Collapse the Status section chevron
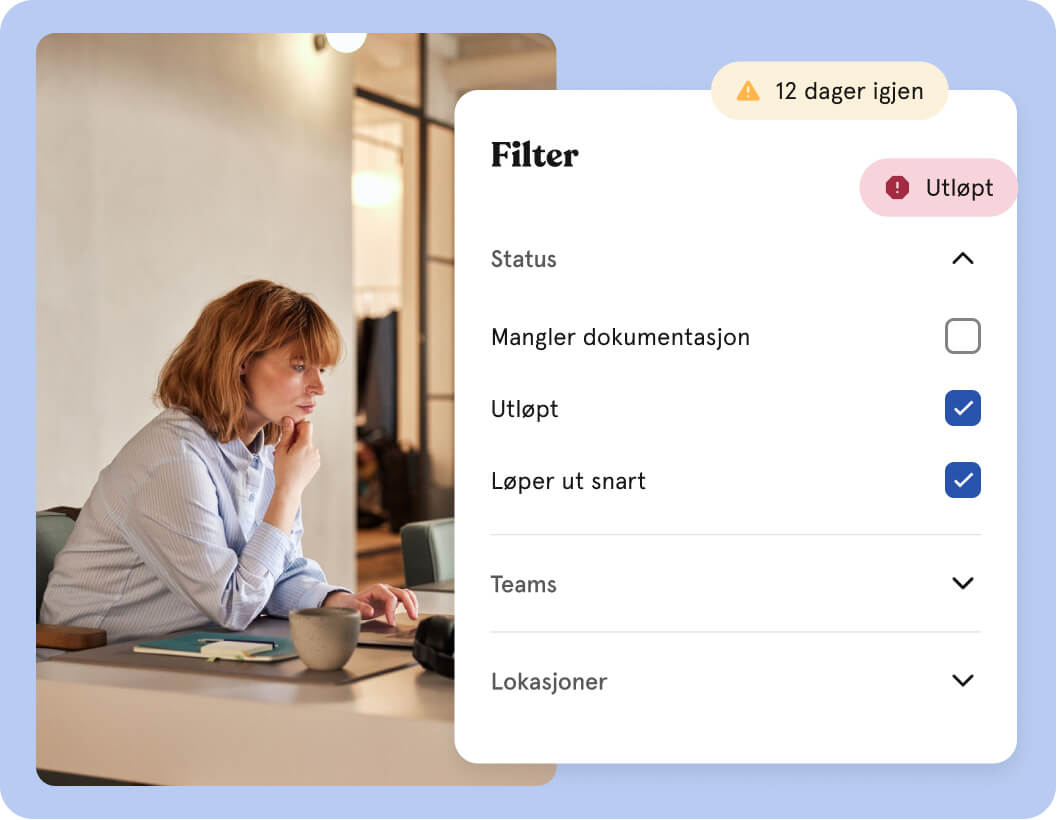The height and width of the screenshot is (820, 1057). (963, 258)
